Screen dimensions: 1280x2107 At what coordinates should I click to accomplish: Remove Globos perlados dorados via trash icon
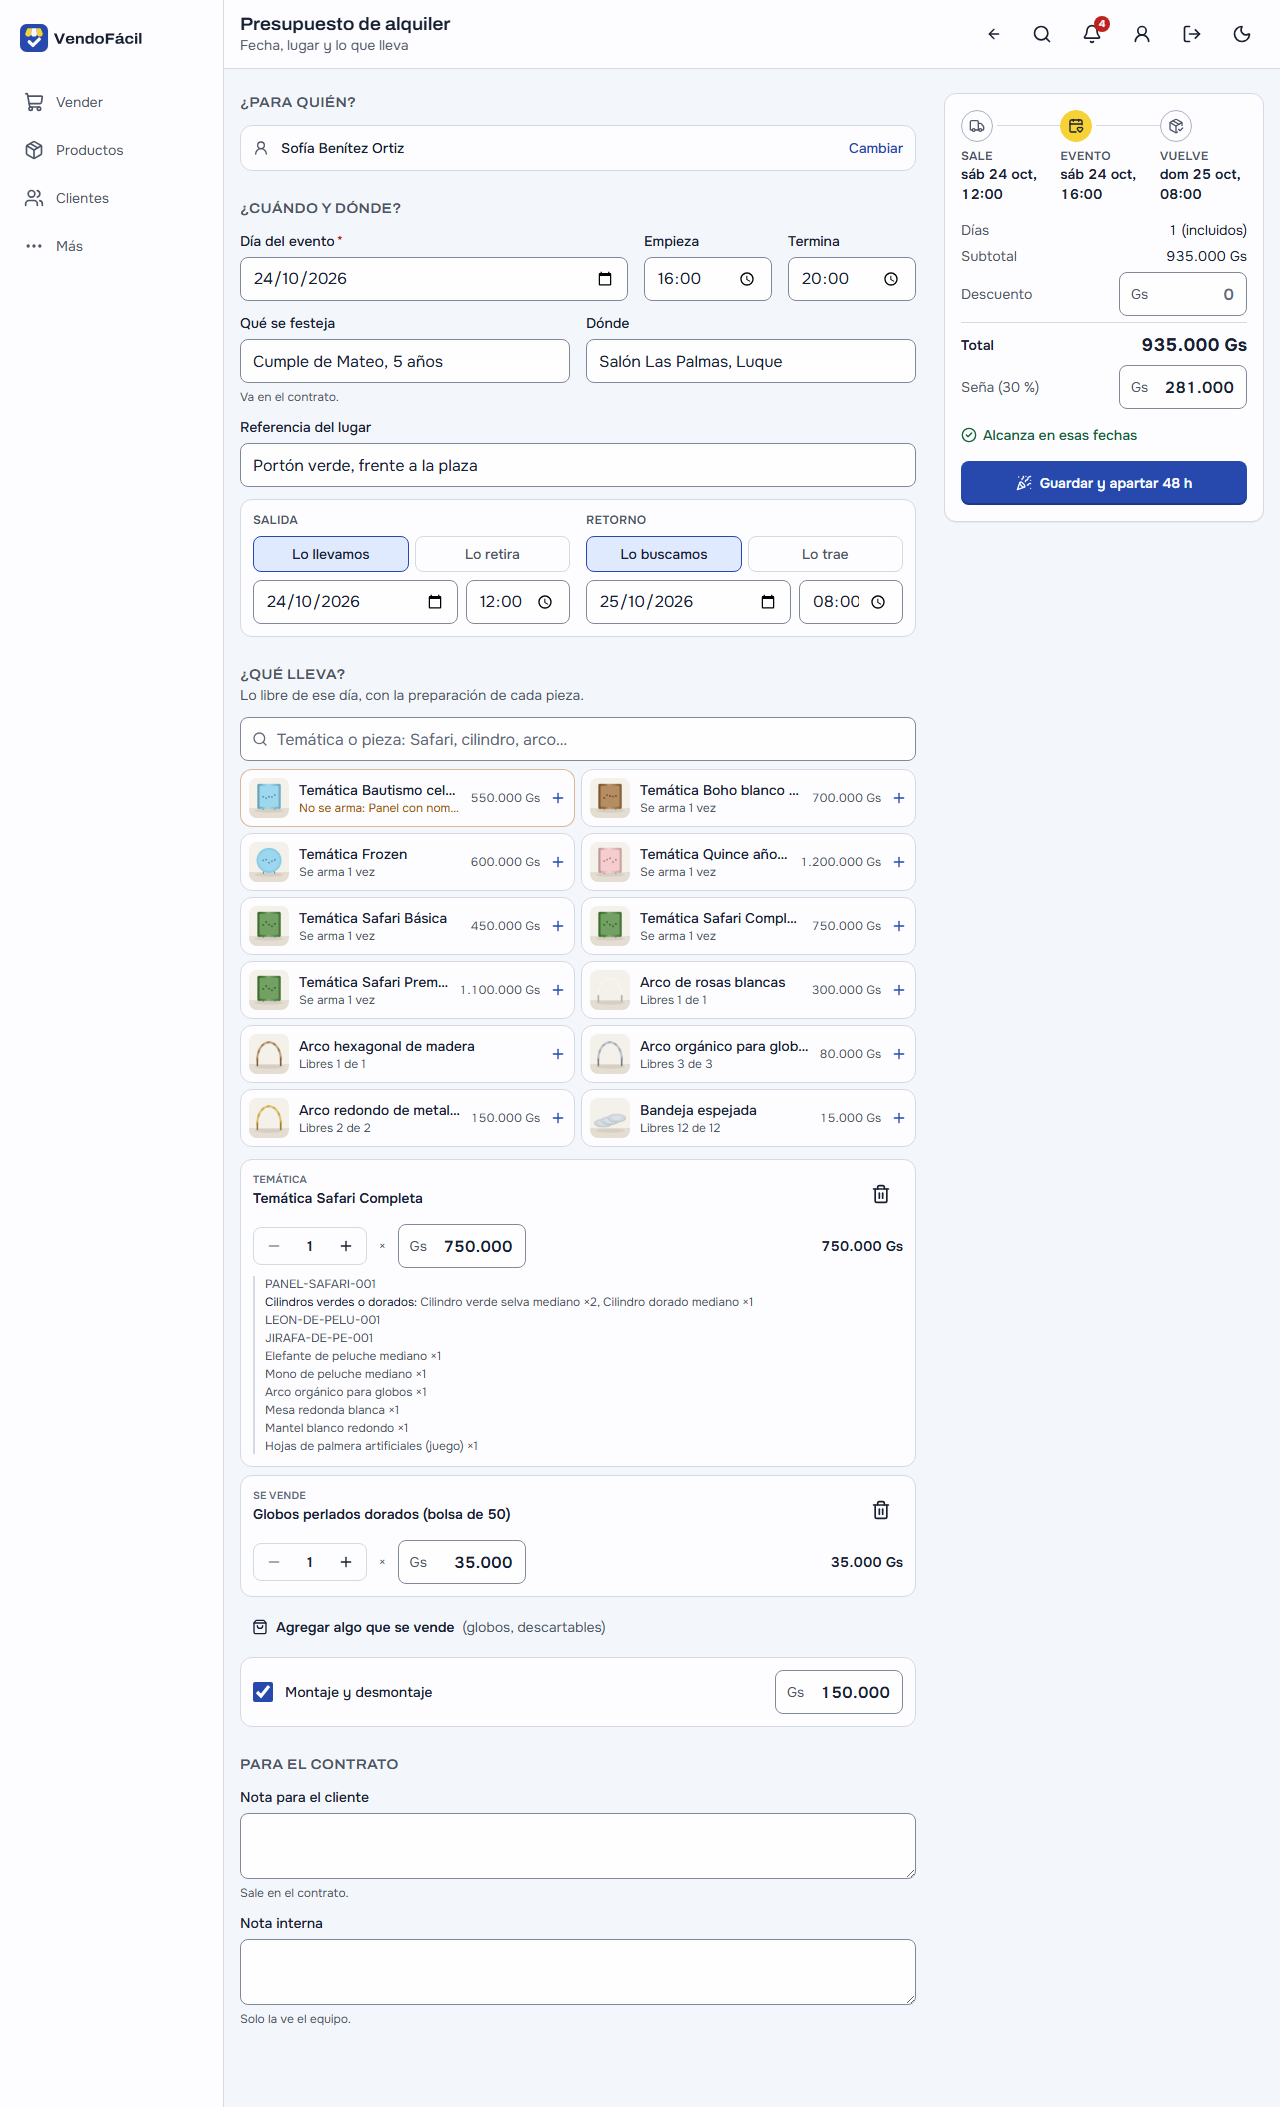tap(881, 1510)
